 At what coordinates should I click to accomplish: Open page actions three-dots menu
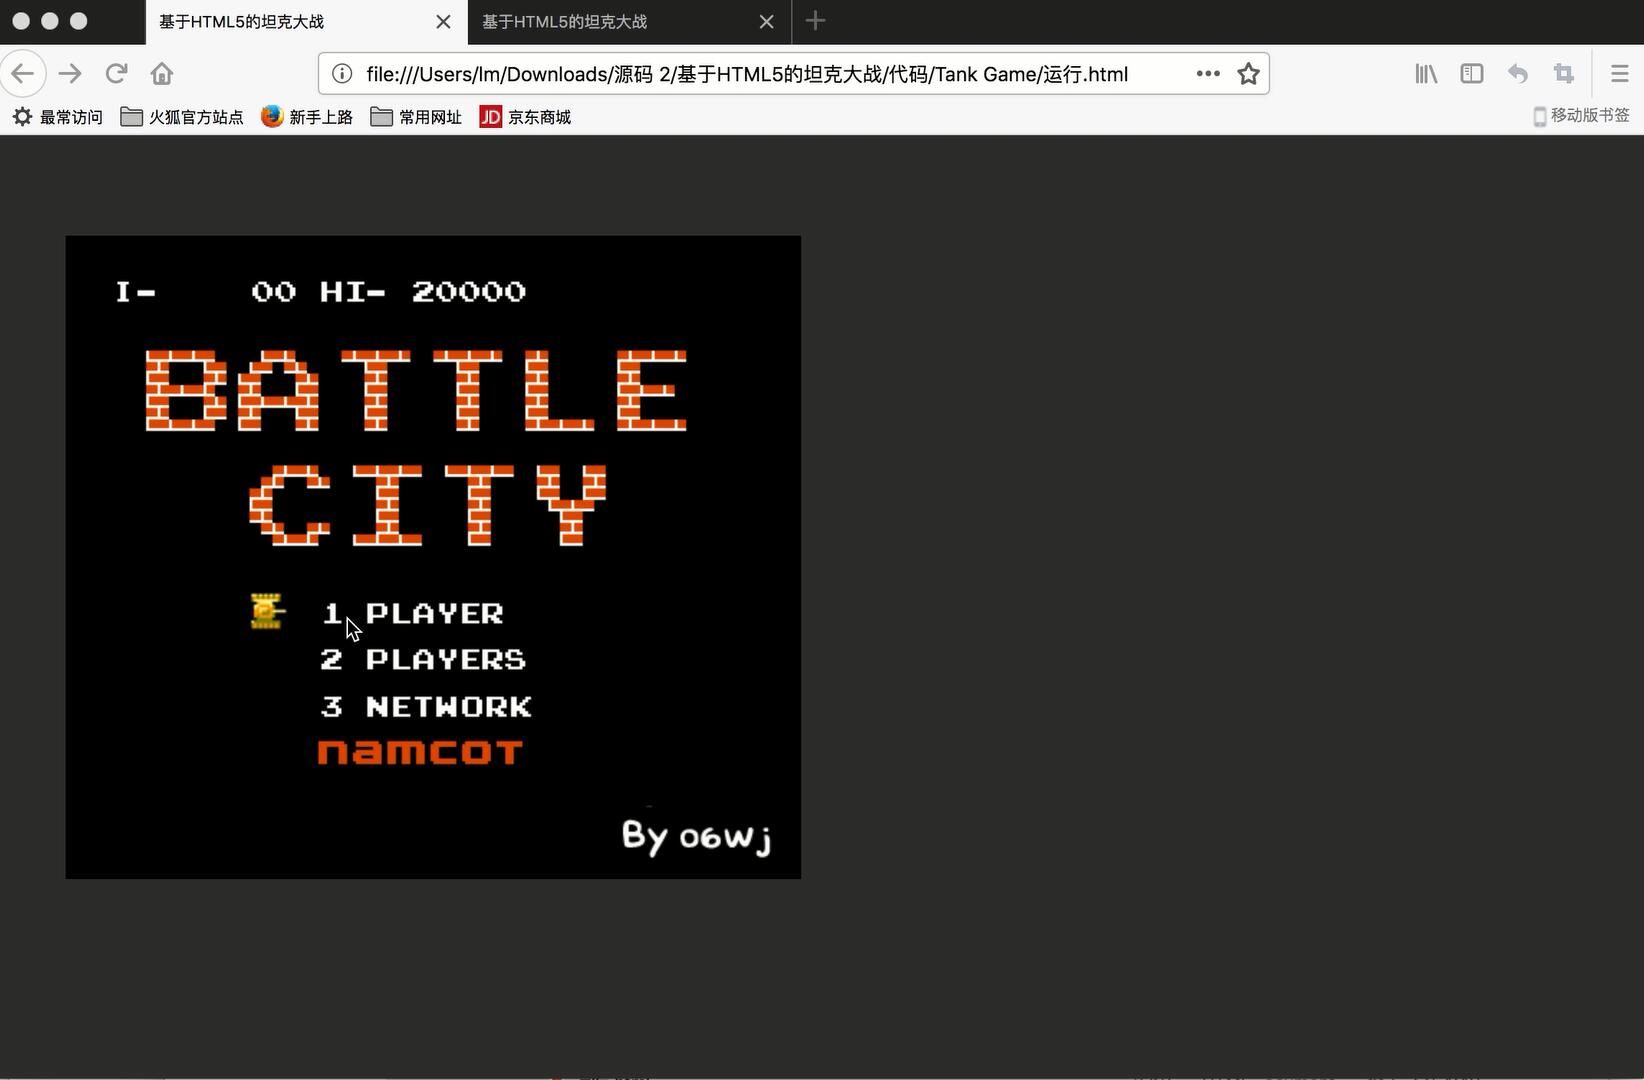[x=1207, y=73]
